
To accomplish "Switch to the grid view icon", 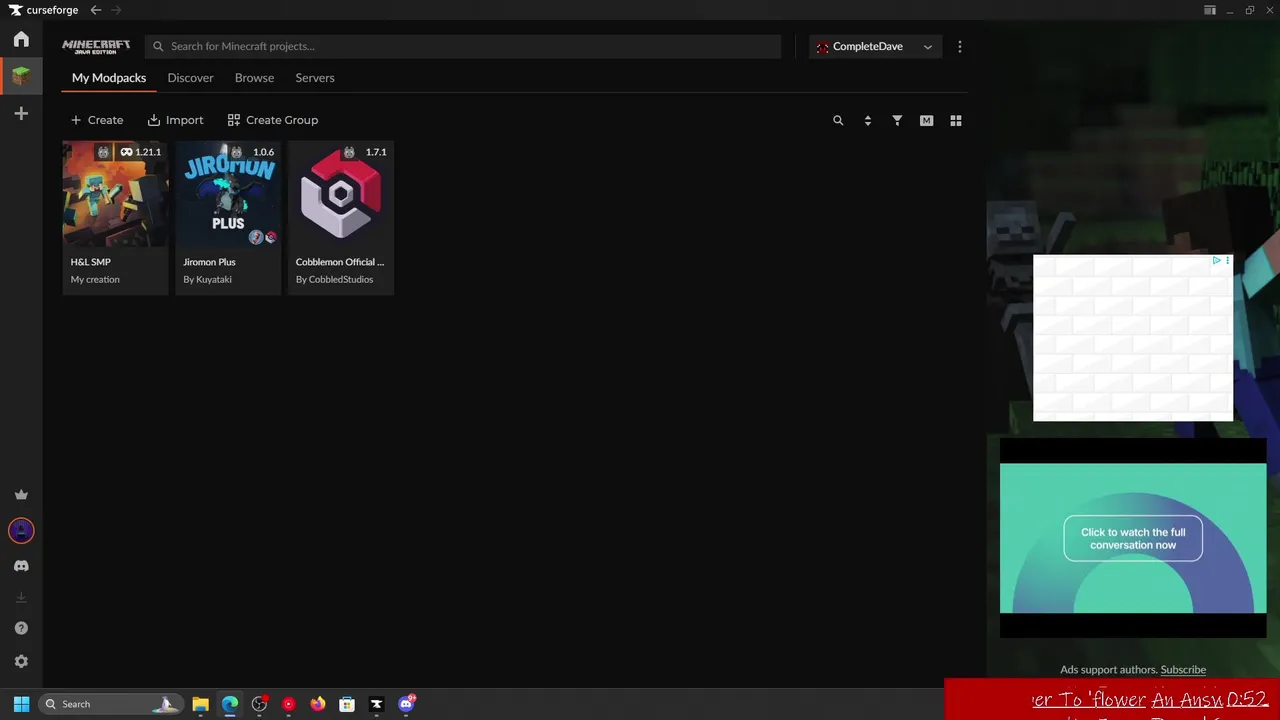I will click(x=956, y=120).
